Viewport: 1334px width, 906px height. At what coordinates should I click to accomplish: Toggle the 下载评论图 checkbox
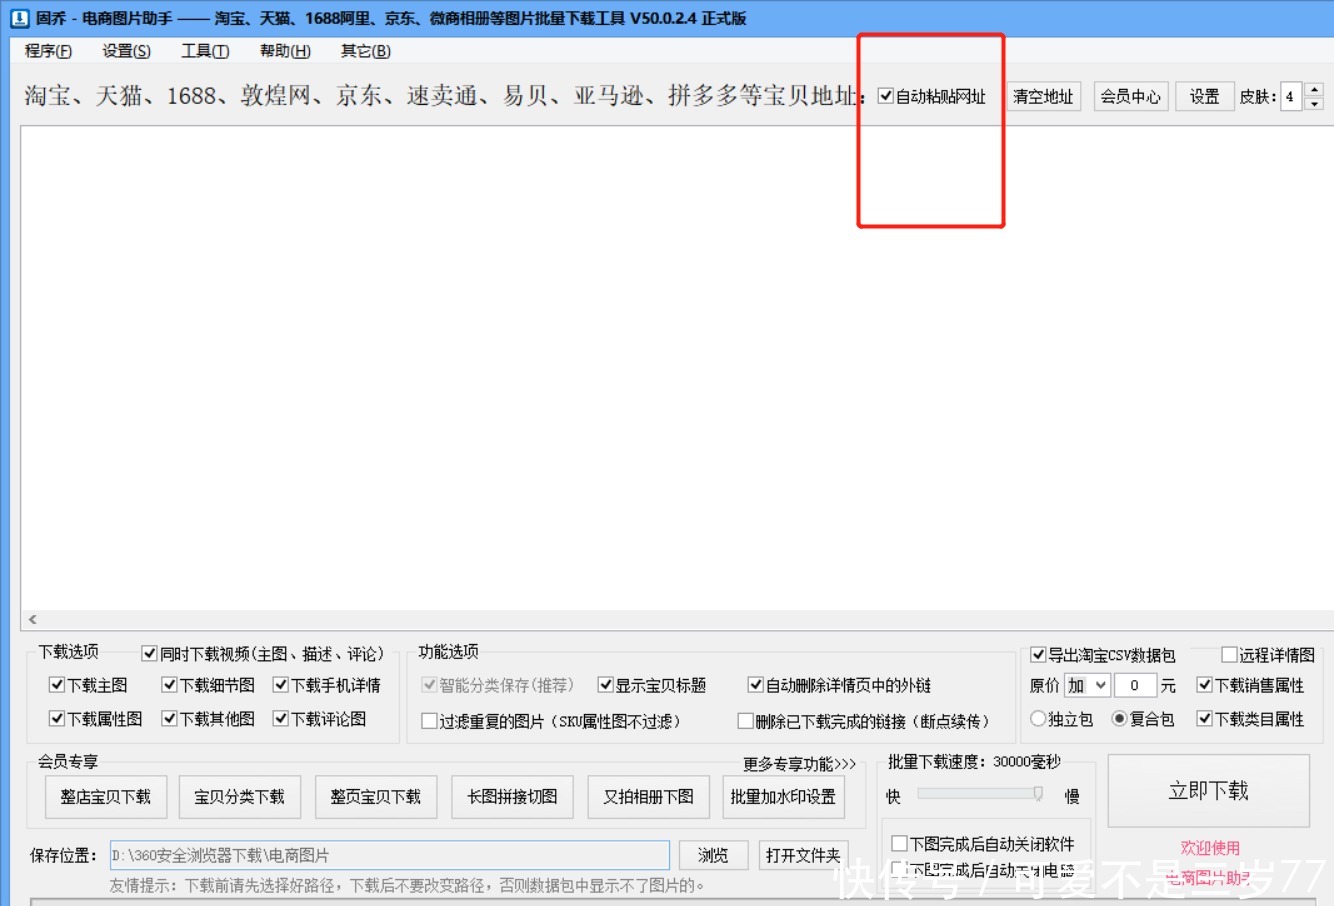coord(281,719)
